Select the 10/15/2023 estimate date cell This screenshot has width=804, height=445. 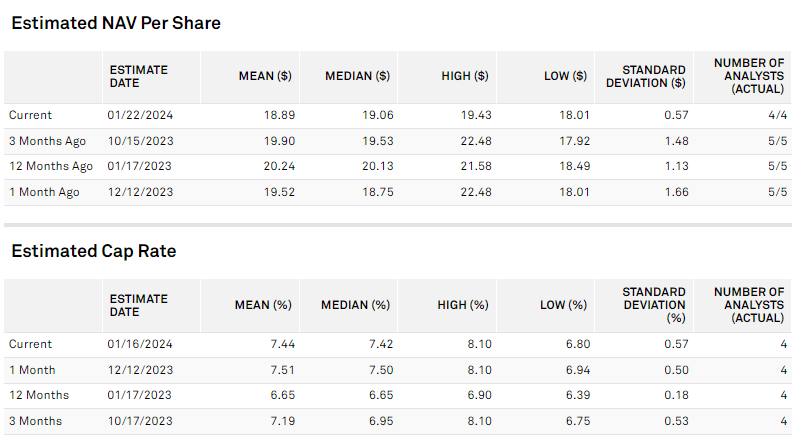136,141
